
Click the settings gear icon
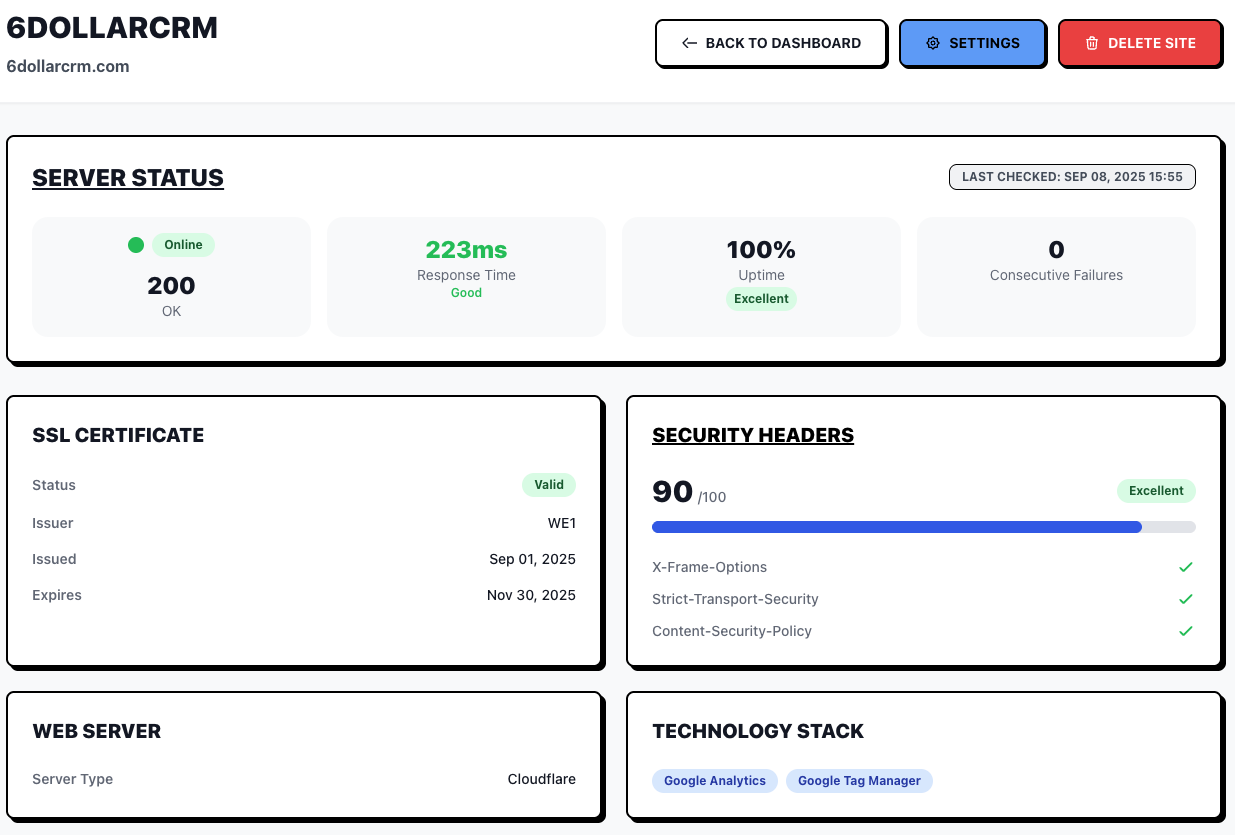point(933,43)
